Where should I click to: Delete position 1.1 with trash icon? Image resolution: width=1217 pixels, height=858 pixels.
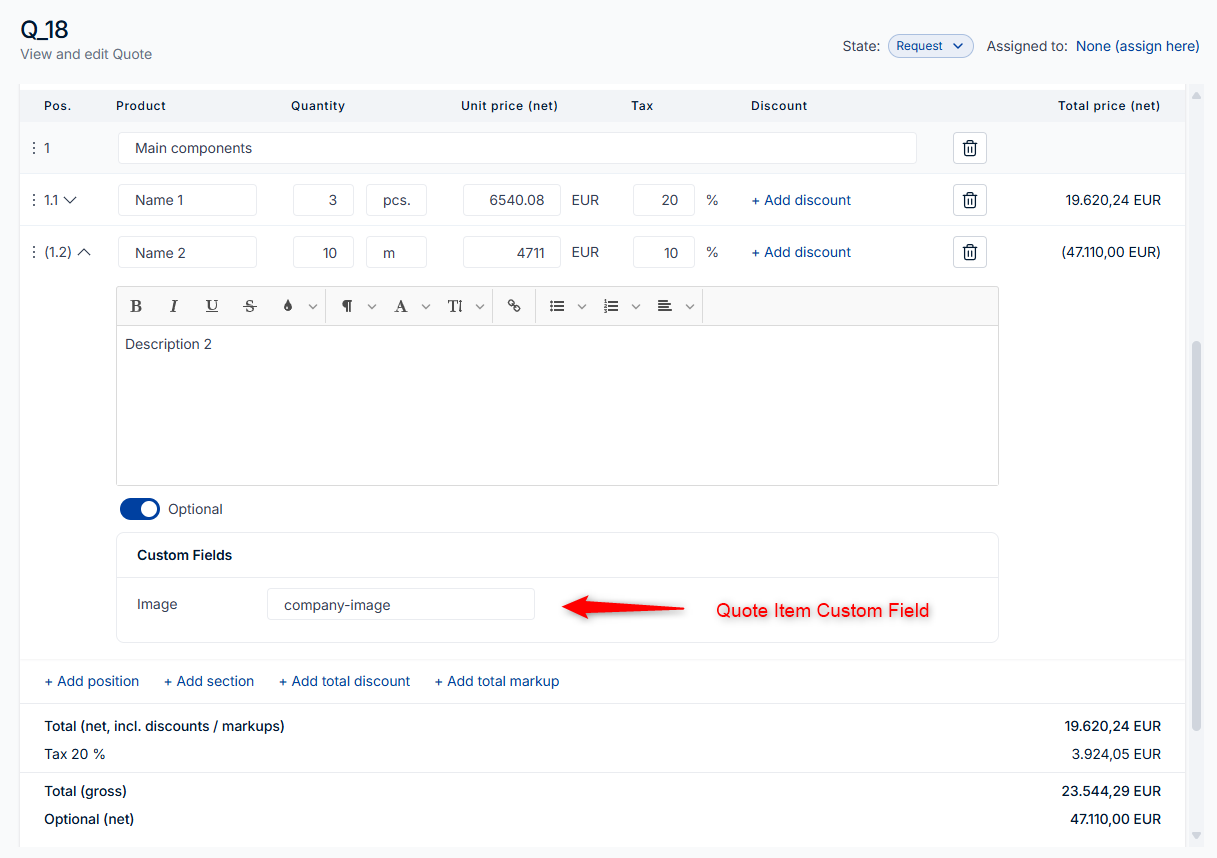(969, 200)
